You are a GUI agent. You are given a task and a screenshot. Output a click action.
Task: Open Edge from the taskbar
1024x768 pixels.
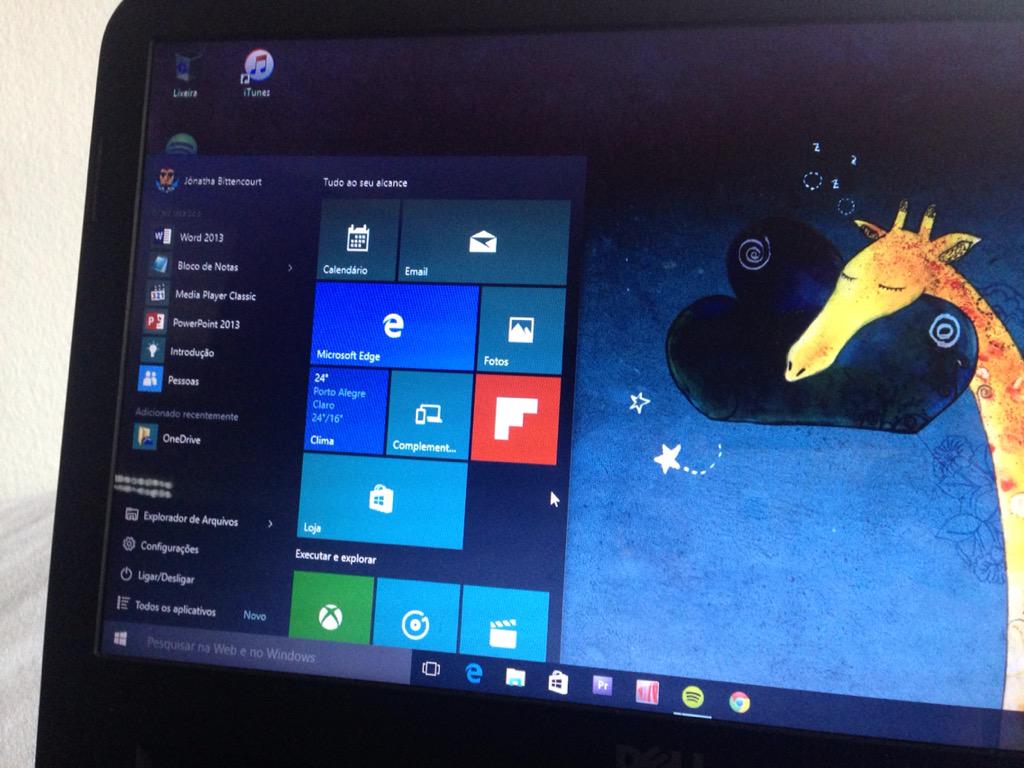click(473, 673)
